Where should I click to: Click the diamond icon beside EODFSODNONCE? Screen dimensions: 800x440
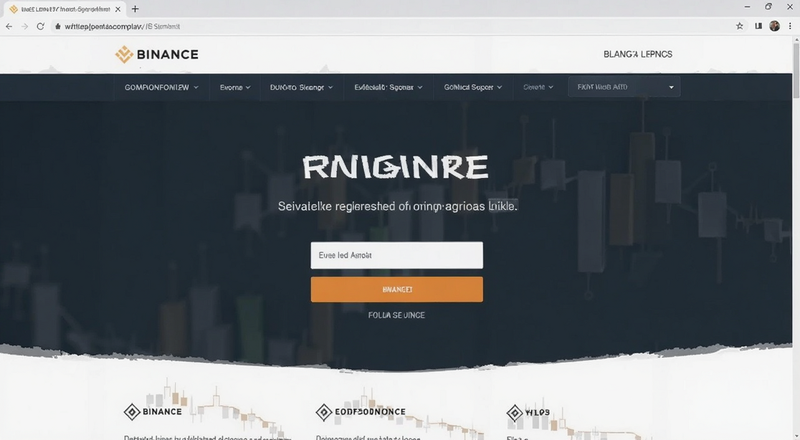pos(323,411)
